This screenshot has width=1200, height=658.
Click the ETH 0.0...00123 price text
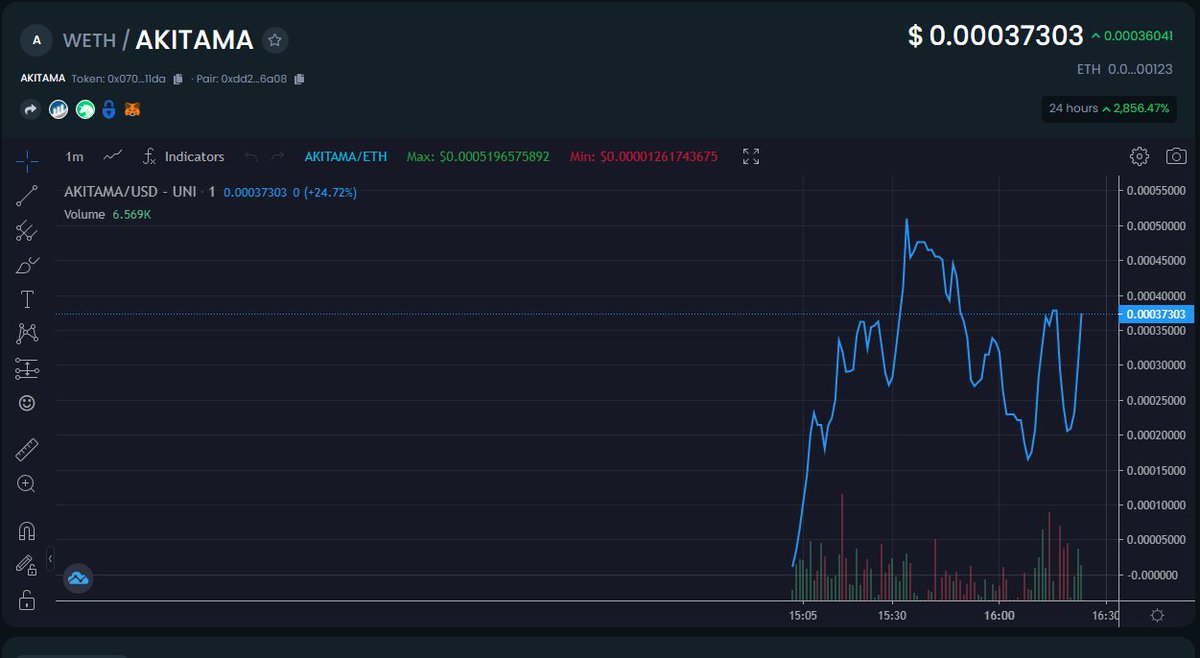[x=1123, y=69]
